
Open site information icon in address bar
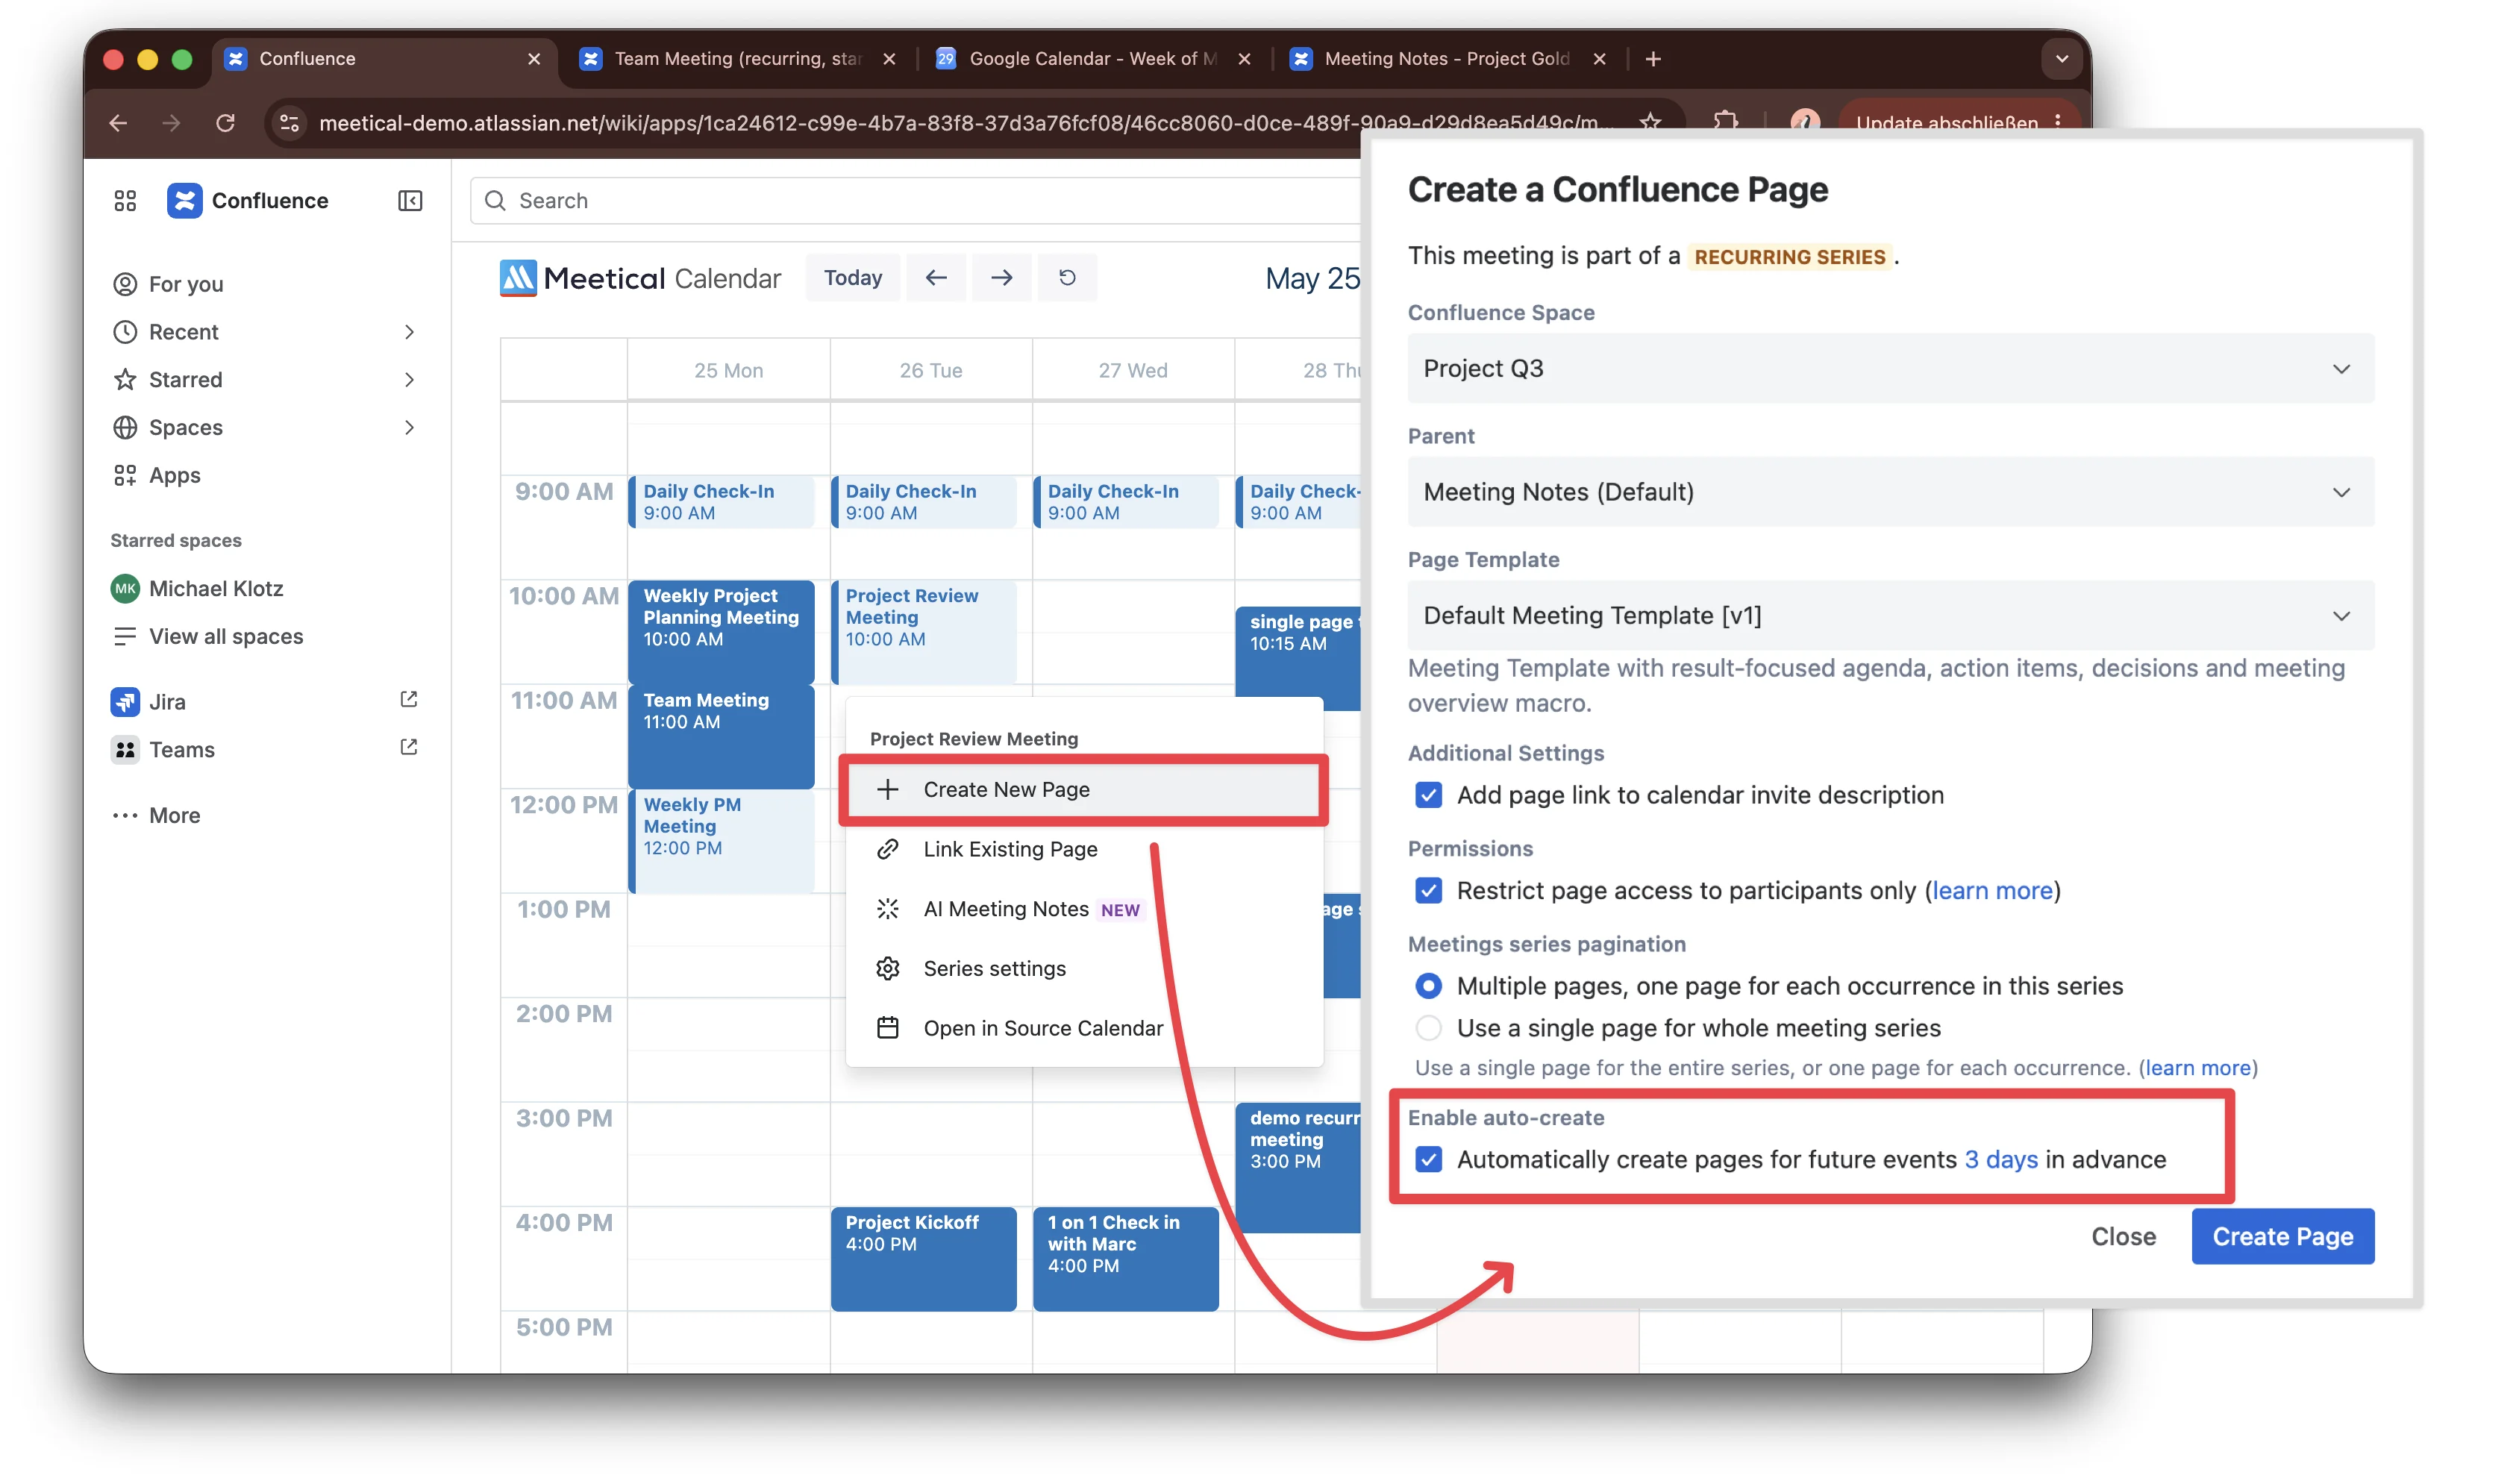tap(290, 123)
